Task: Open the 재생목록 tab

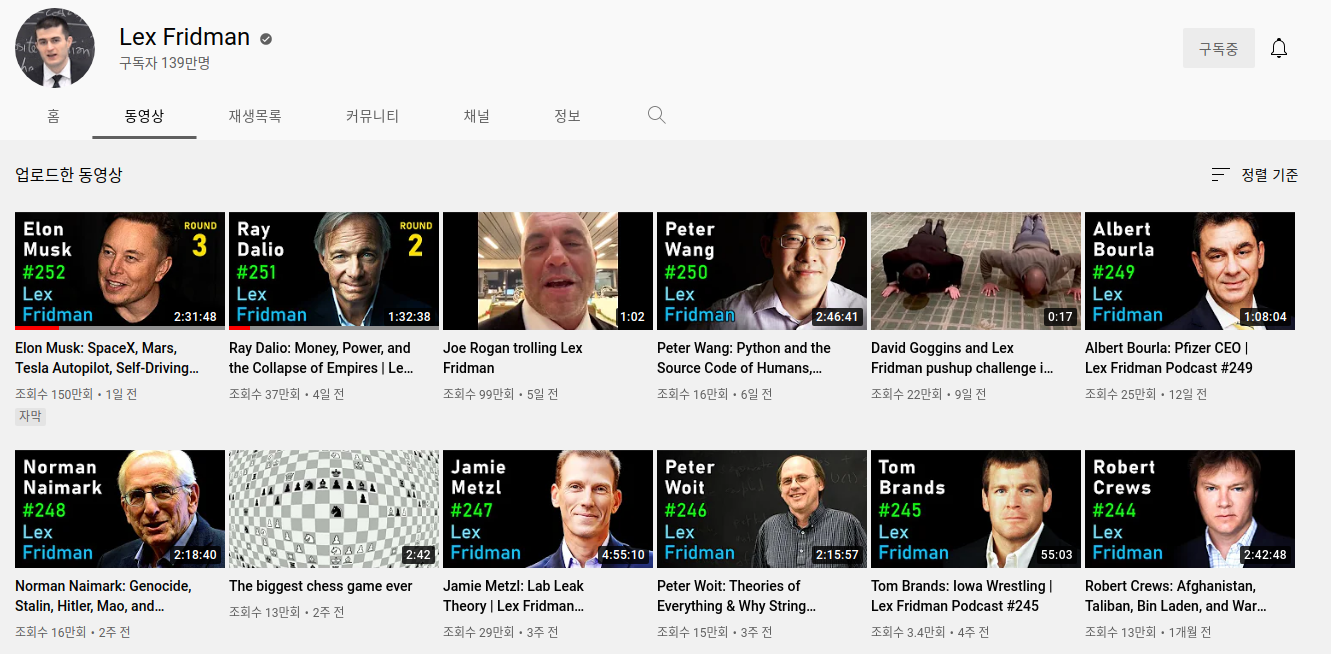Action: (x=255, y=116)
